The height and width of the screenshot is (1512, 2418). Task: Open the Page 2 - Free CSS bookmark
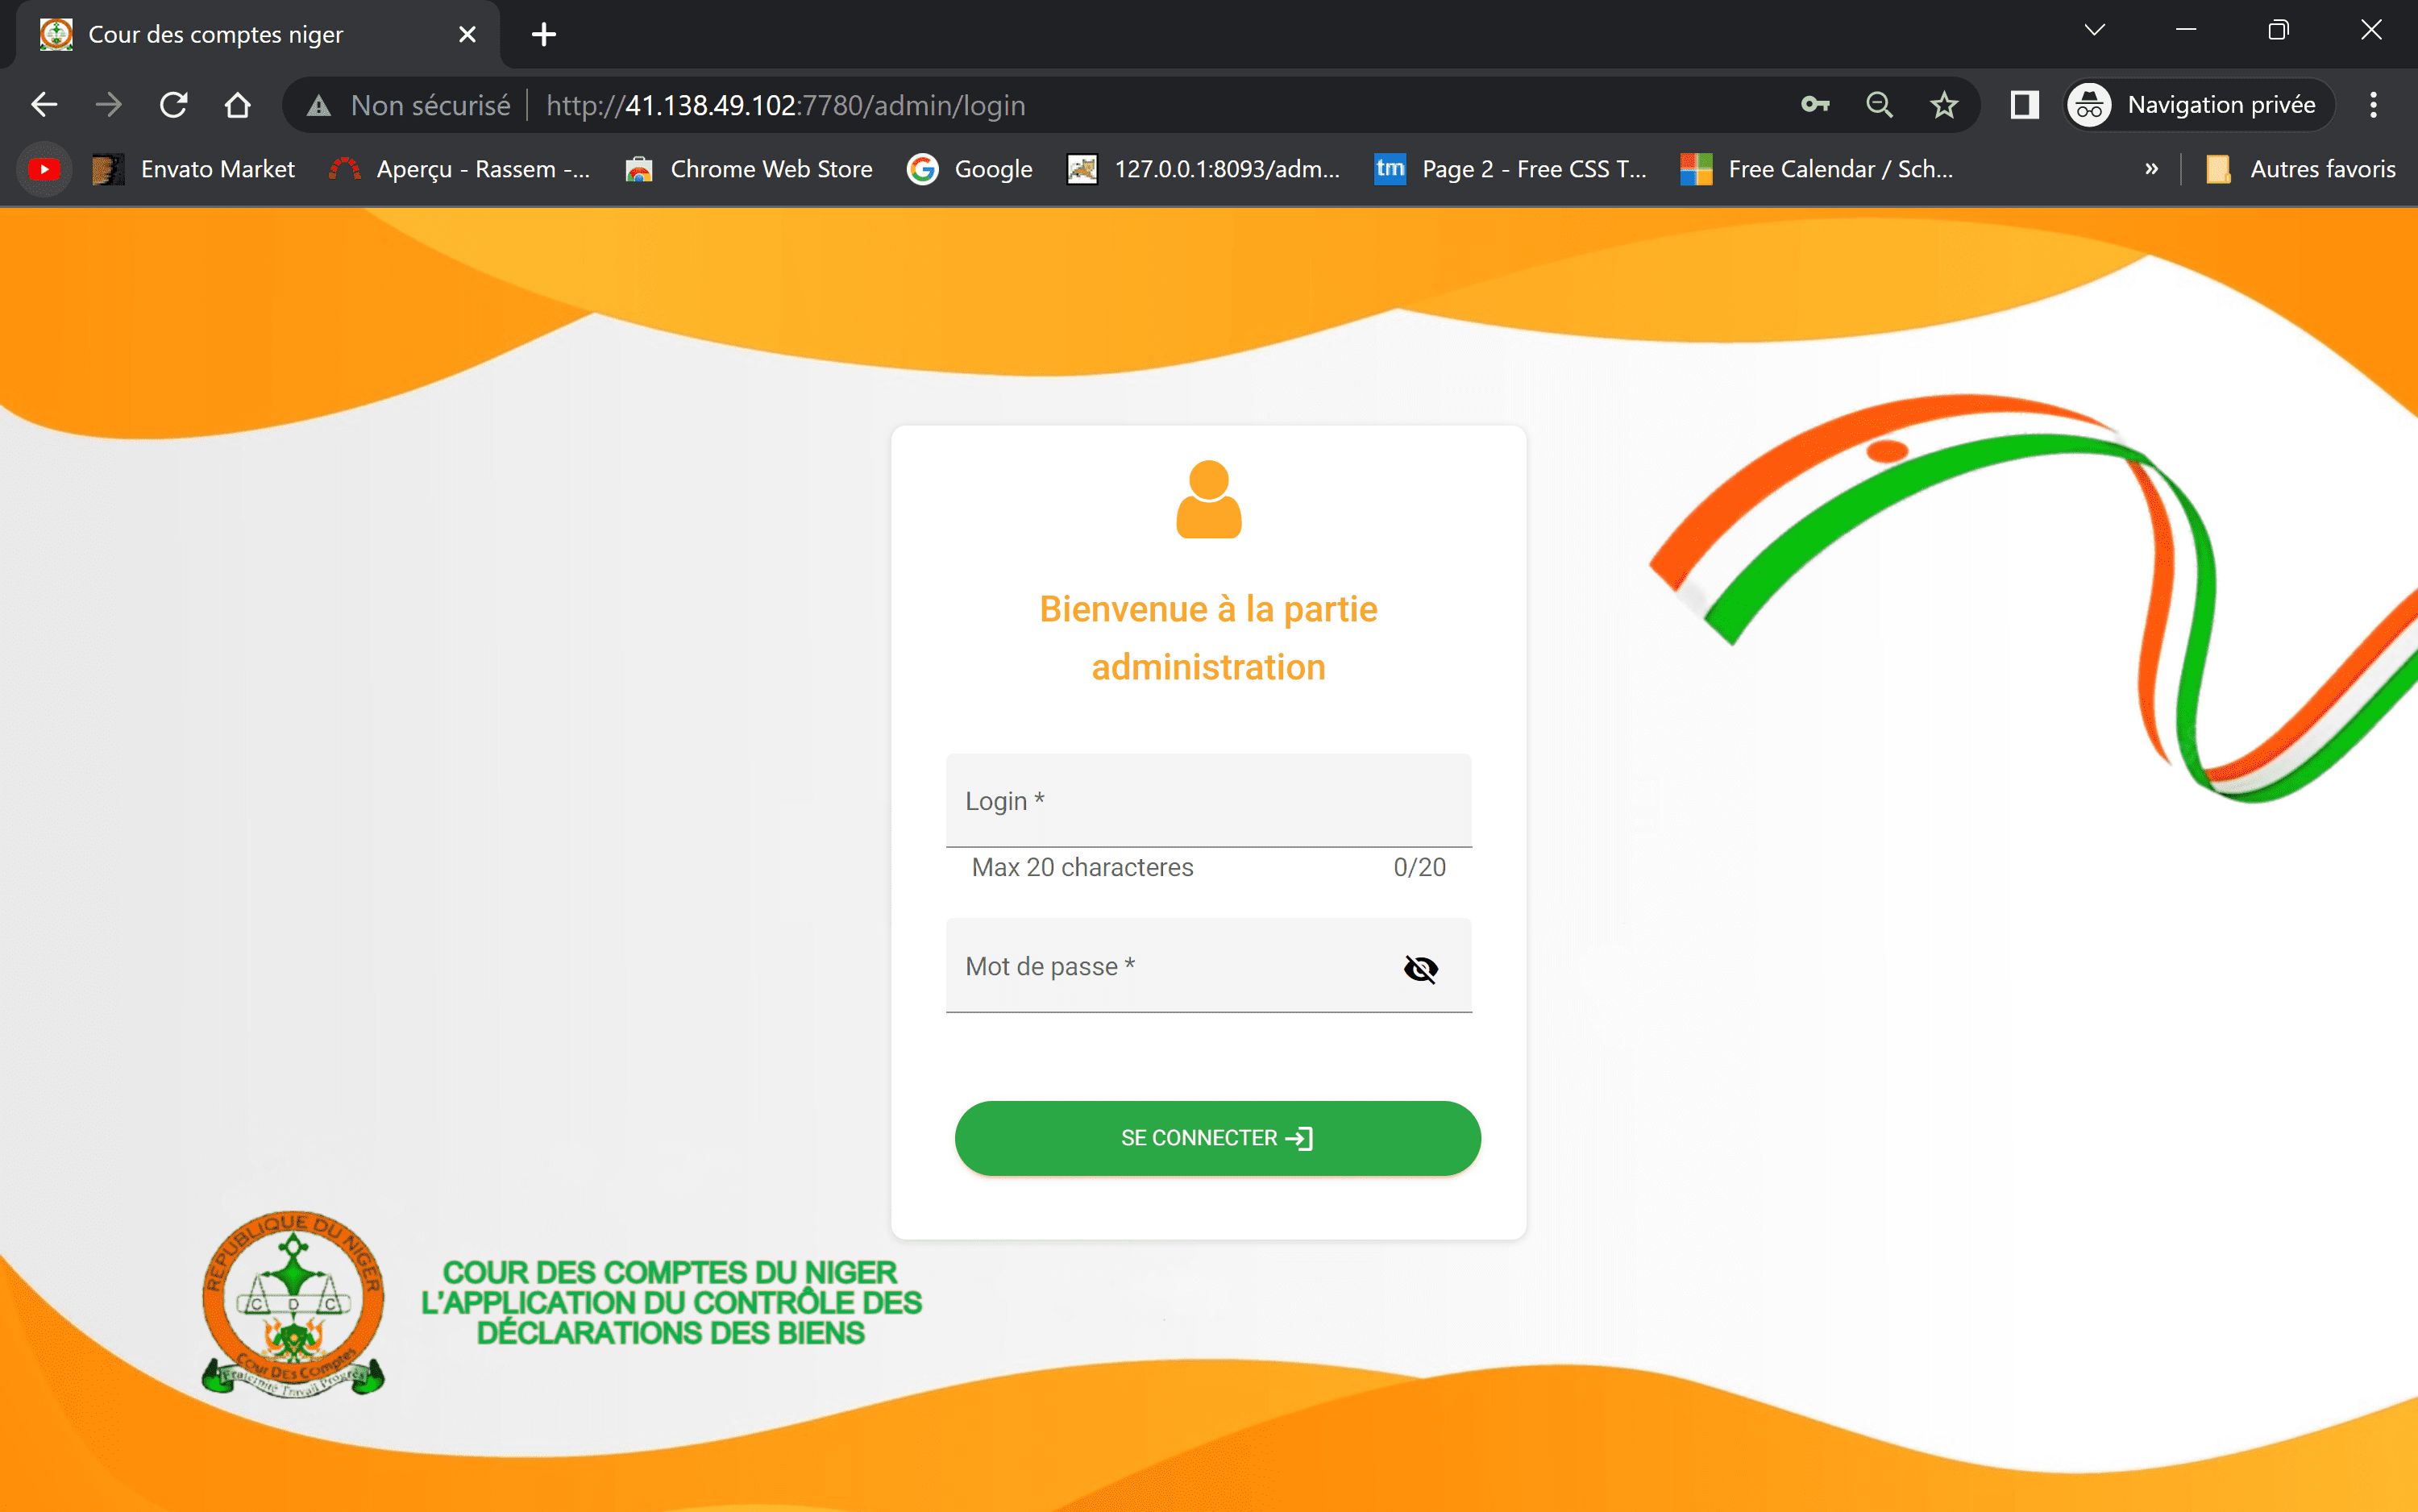tap(1511, 169)
